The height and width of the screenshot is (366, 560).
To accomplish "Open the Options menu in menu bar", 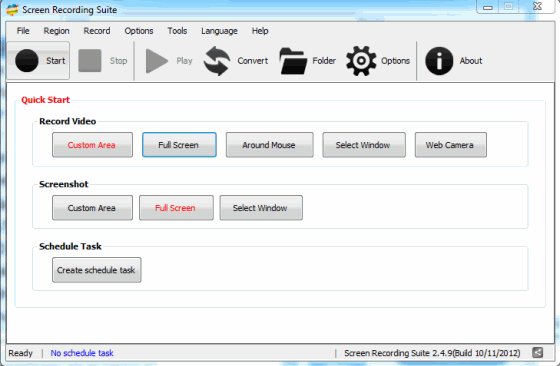I will tap(139, 31).
